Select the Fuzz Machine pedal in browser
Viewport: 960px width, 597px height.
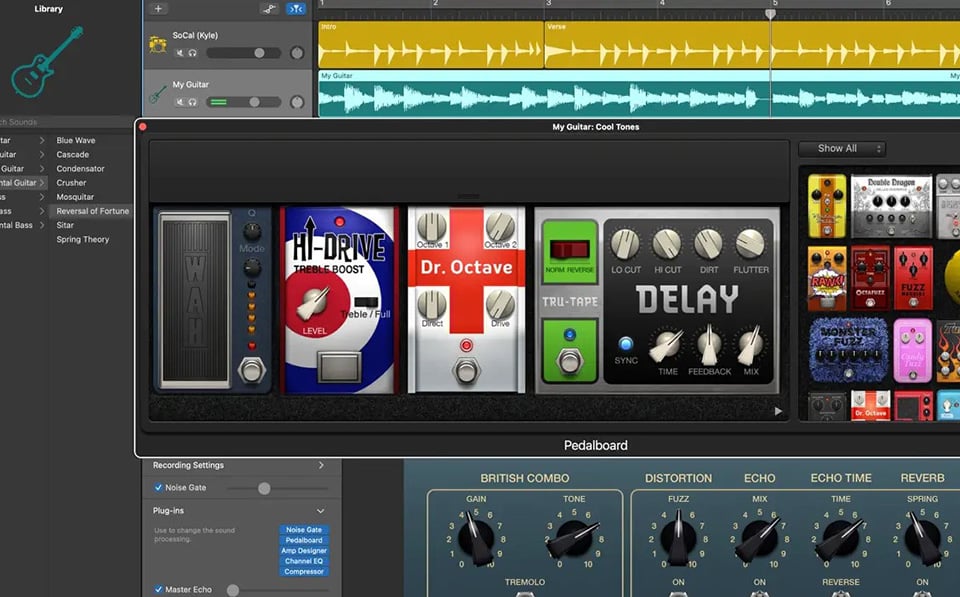(x=913, y=278)
